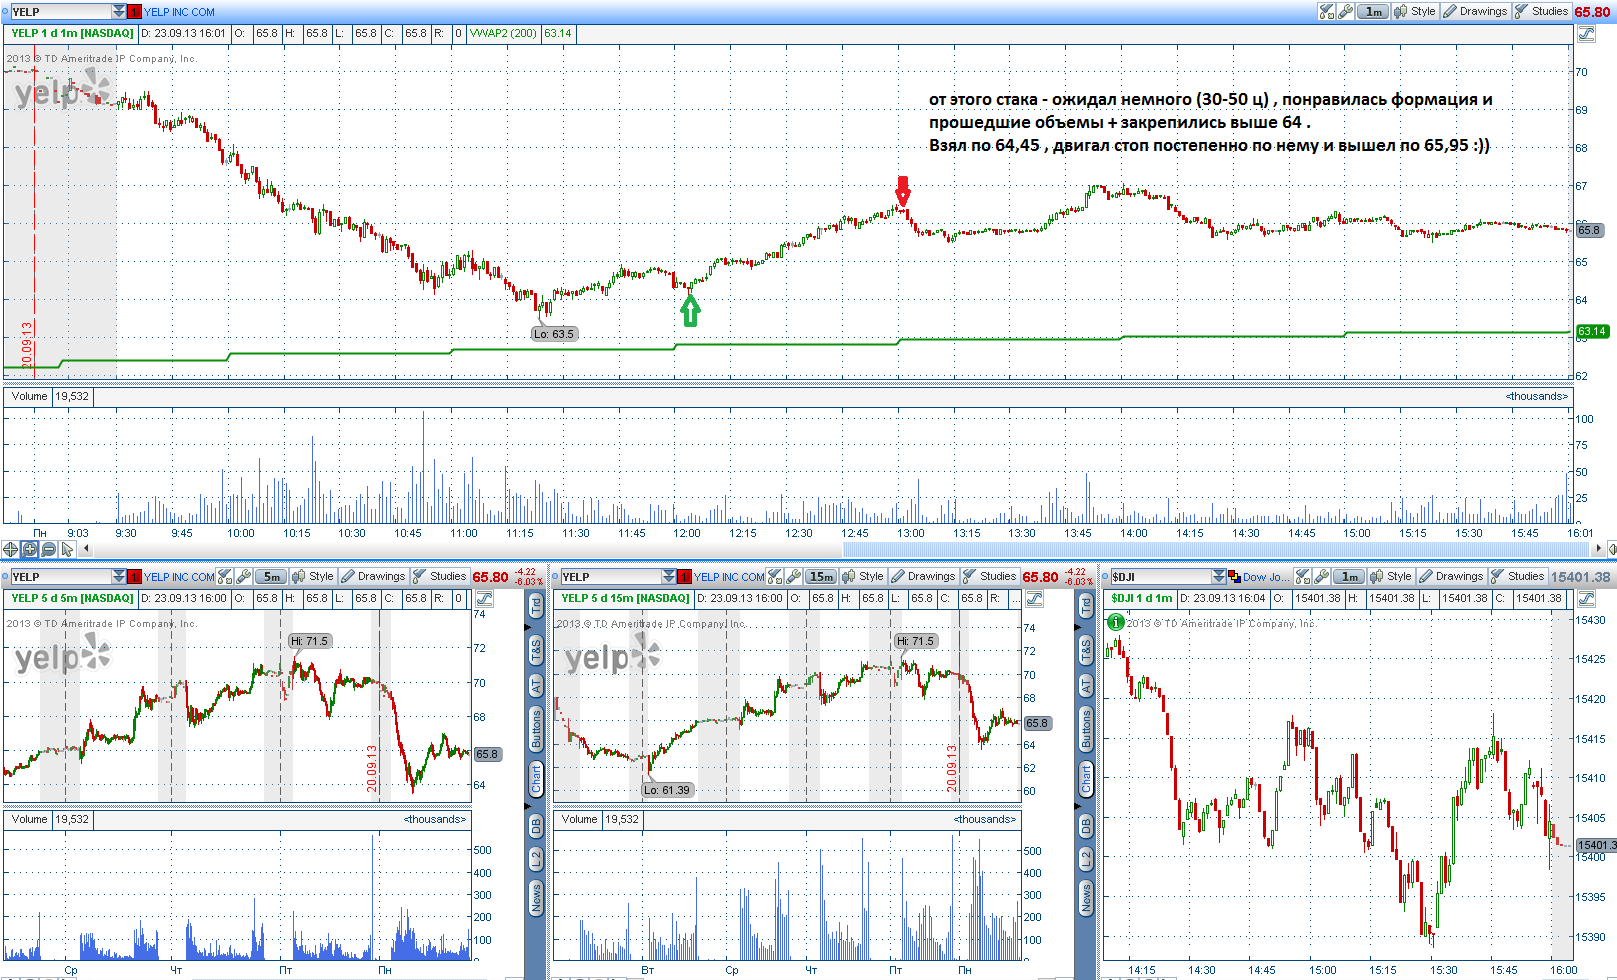Open Style menu in the 5m chart

pos(313,577)
